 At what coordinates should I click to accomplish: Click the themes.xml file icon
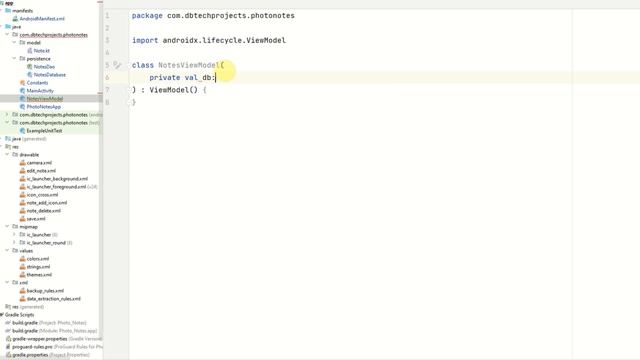(22, 275)
